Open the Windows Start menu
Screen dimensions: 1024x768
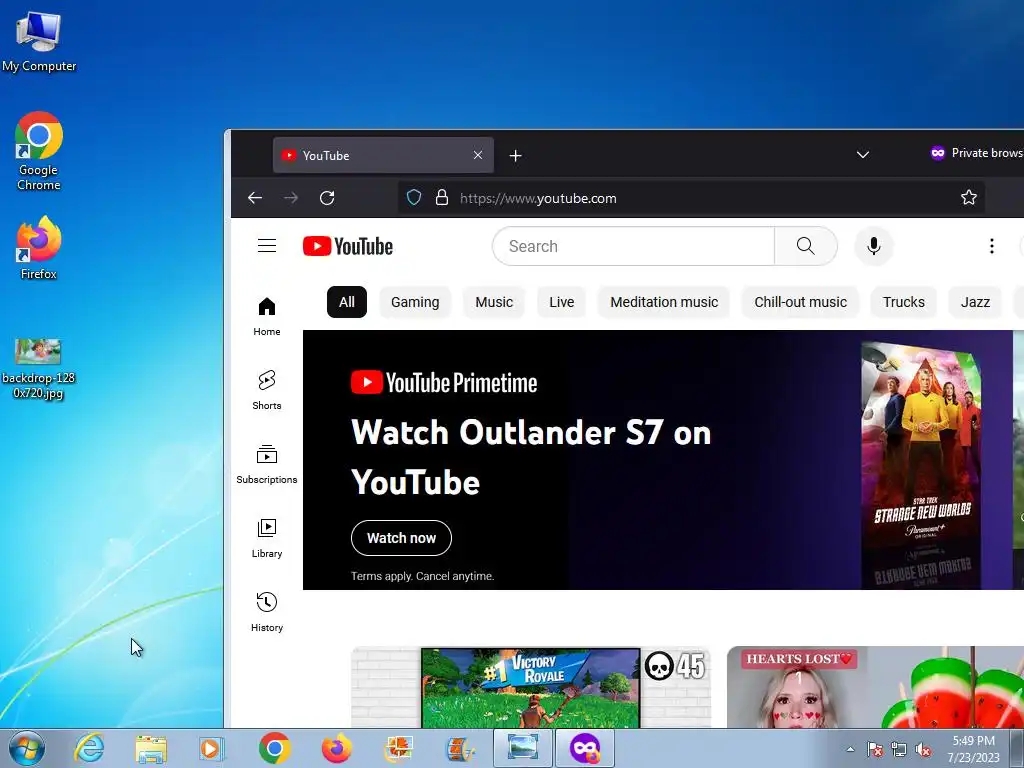point(27,748)
